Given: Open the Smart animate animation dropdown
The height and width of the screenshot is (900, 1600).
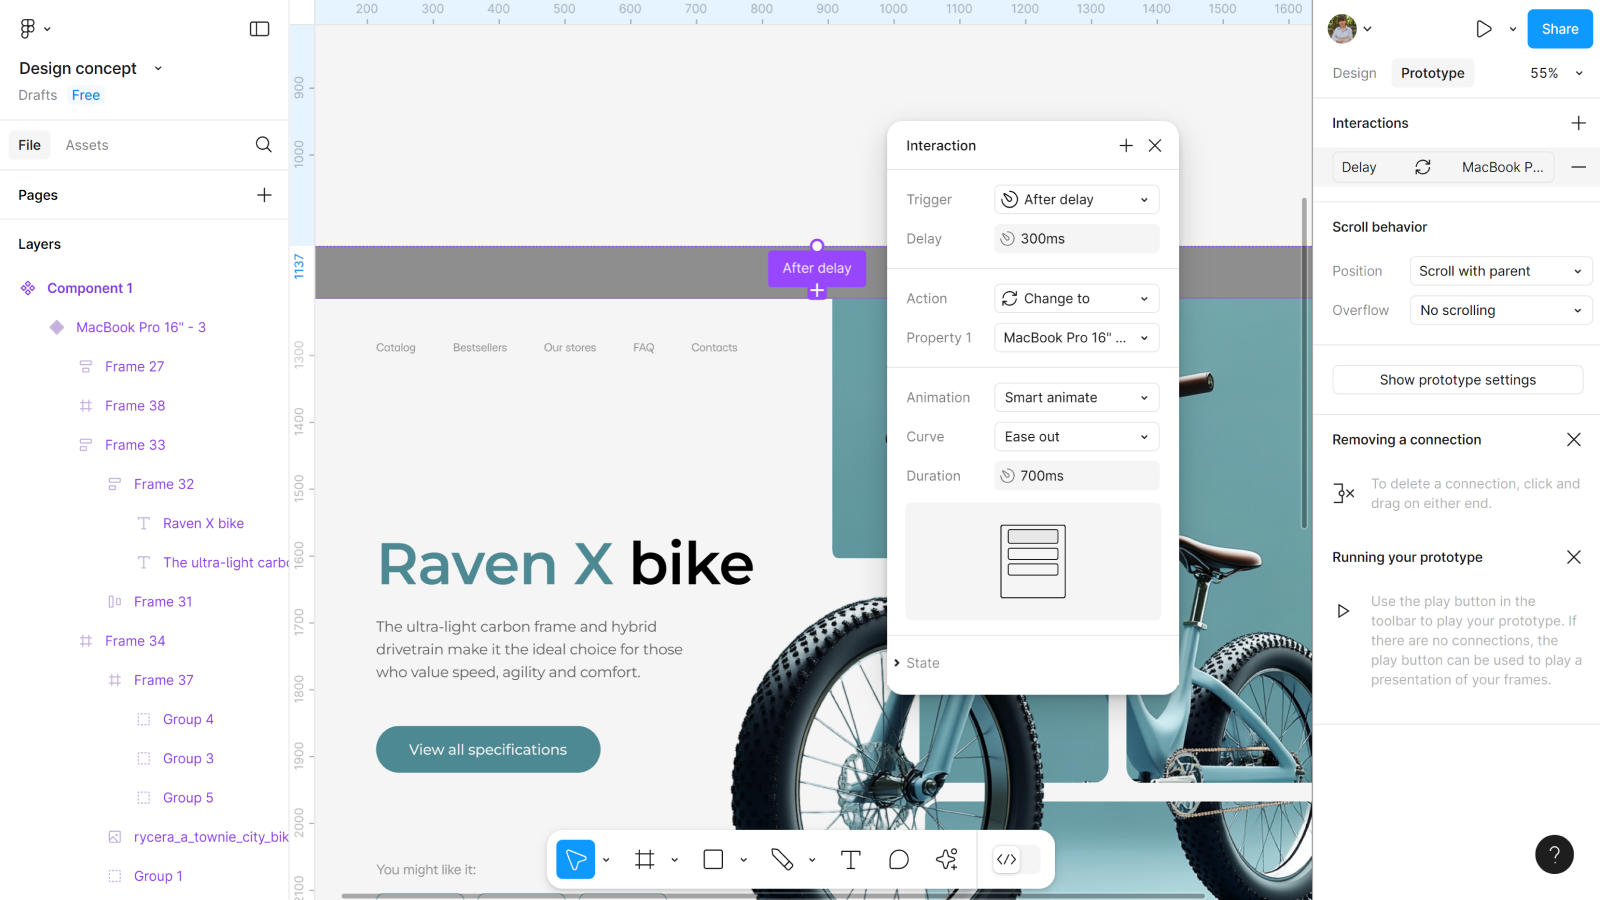Looking at the screenshot, I should [1076, 398].
